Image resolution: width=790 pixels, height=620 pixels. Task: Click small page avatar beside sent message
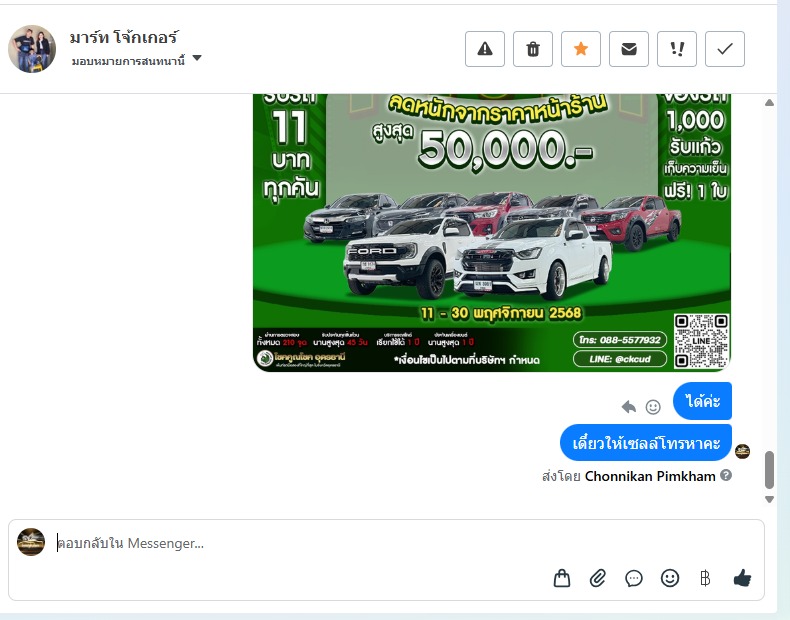click(x=742, y=451)
